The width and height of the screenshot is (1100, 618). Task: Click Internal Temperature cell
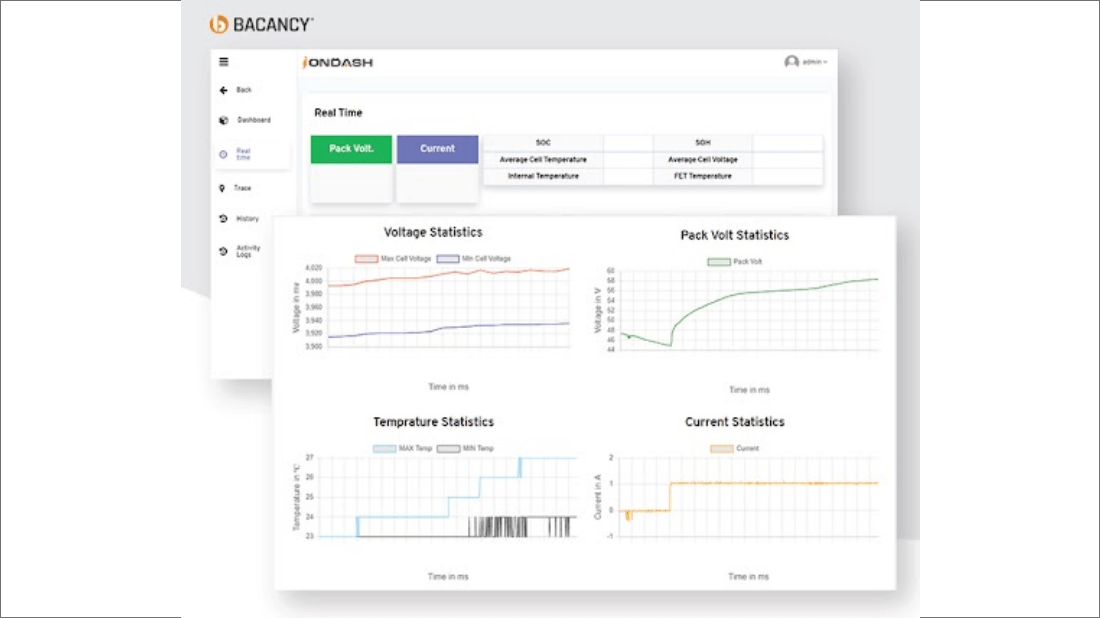pyautogui.click(x=543, y=176)
